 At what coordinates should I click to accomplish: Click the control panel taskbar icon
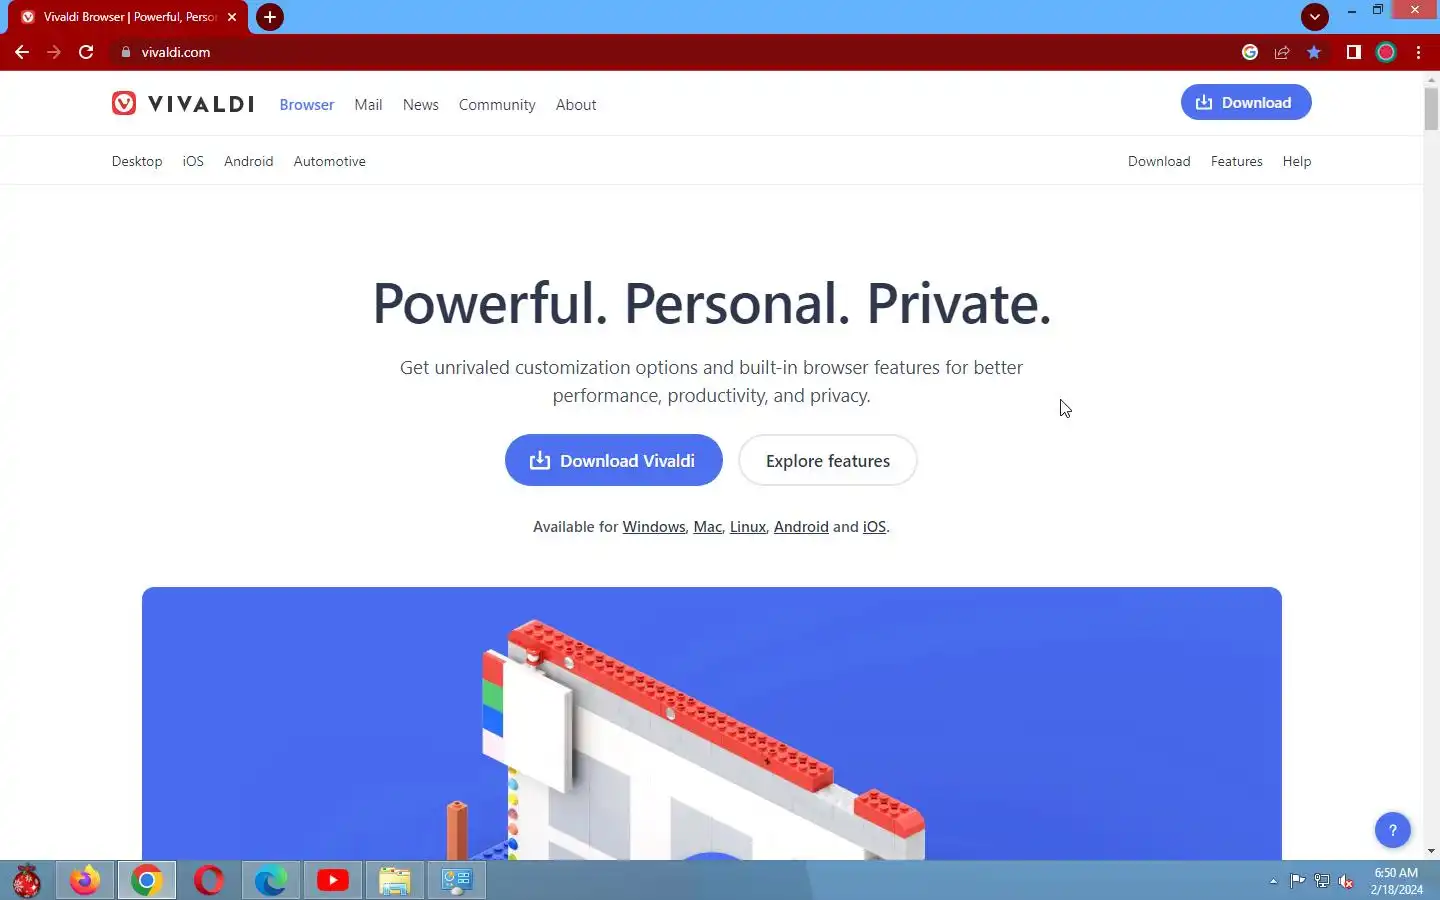coord(457,880)
